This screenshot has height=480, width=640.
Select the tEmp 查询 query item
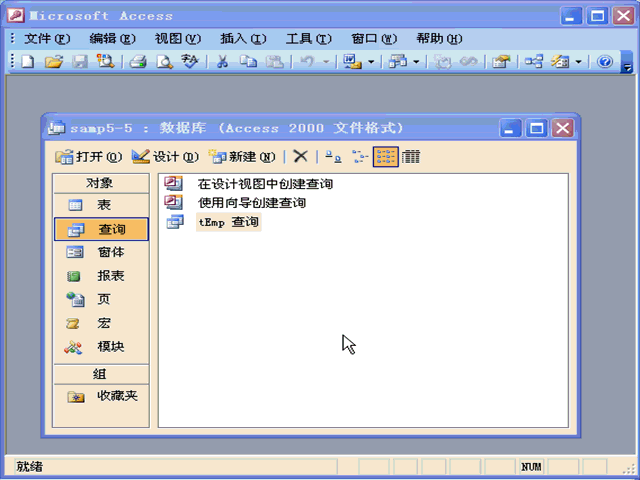pos(229,222)
